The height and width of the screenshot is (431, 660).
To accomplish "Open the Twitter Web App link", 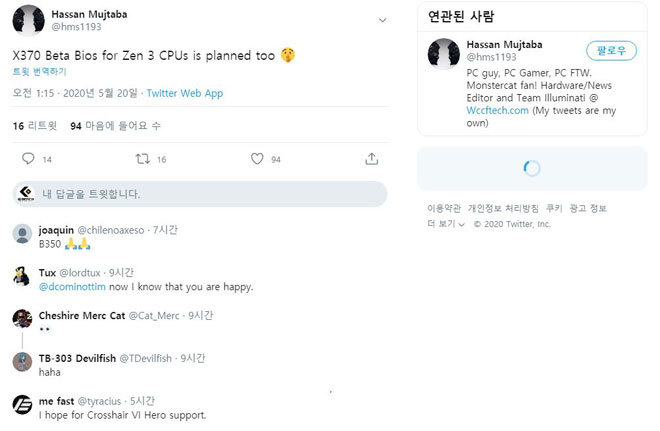I will tap(185, 93).
